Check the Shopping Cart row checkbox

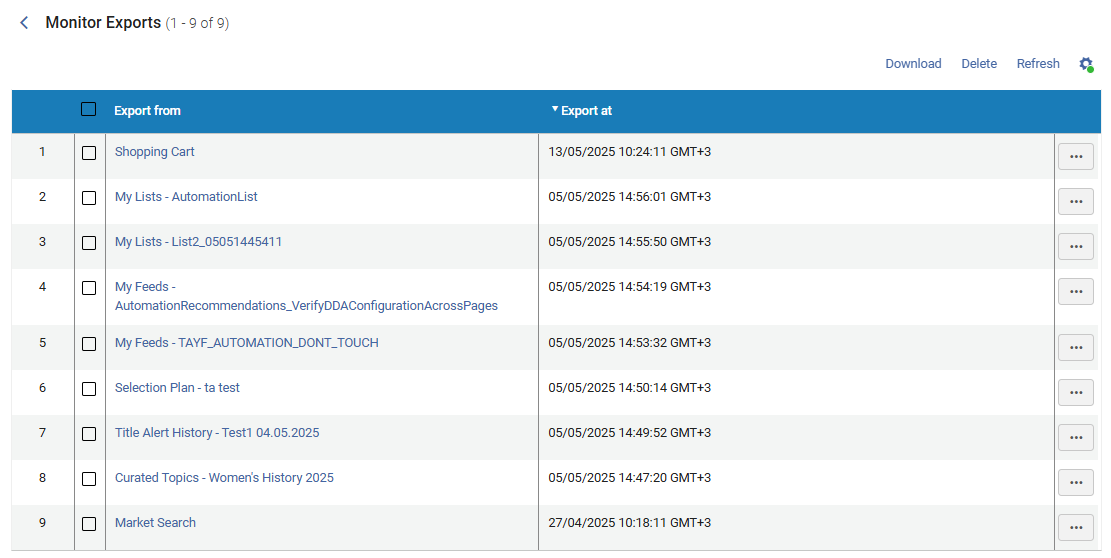pos(89,153)
